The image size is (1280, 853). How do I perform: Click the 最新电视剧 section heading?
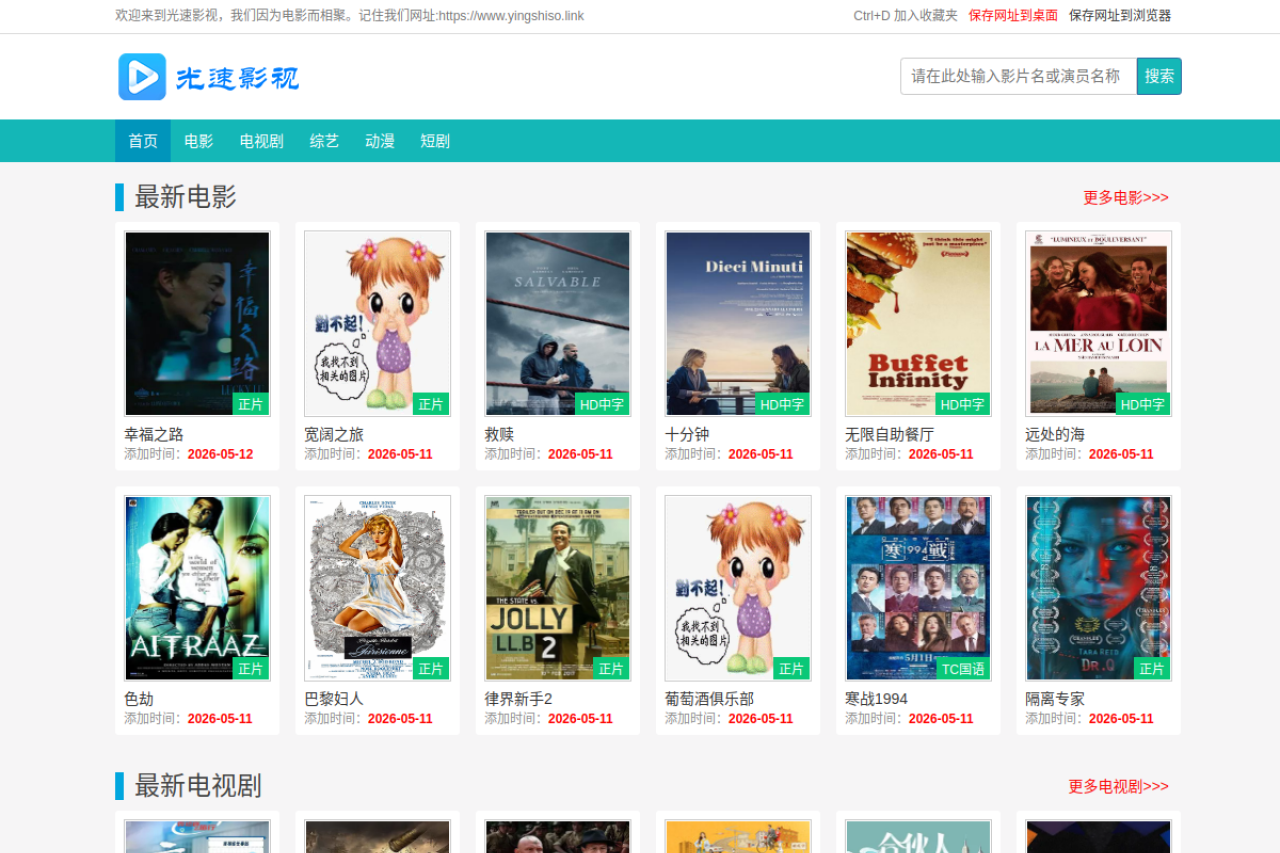198,786
